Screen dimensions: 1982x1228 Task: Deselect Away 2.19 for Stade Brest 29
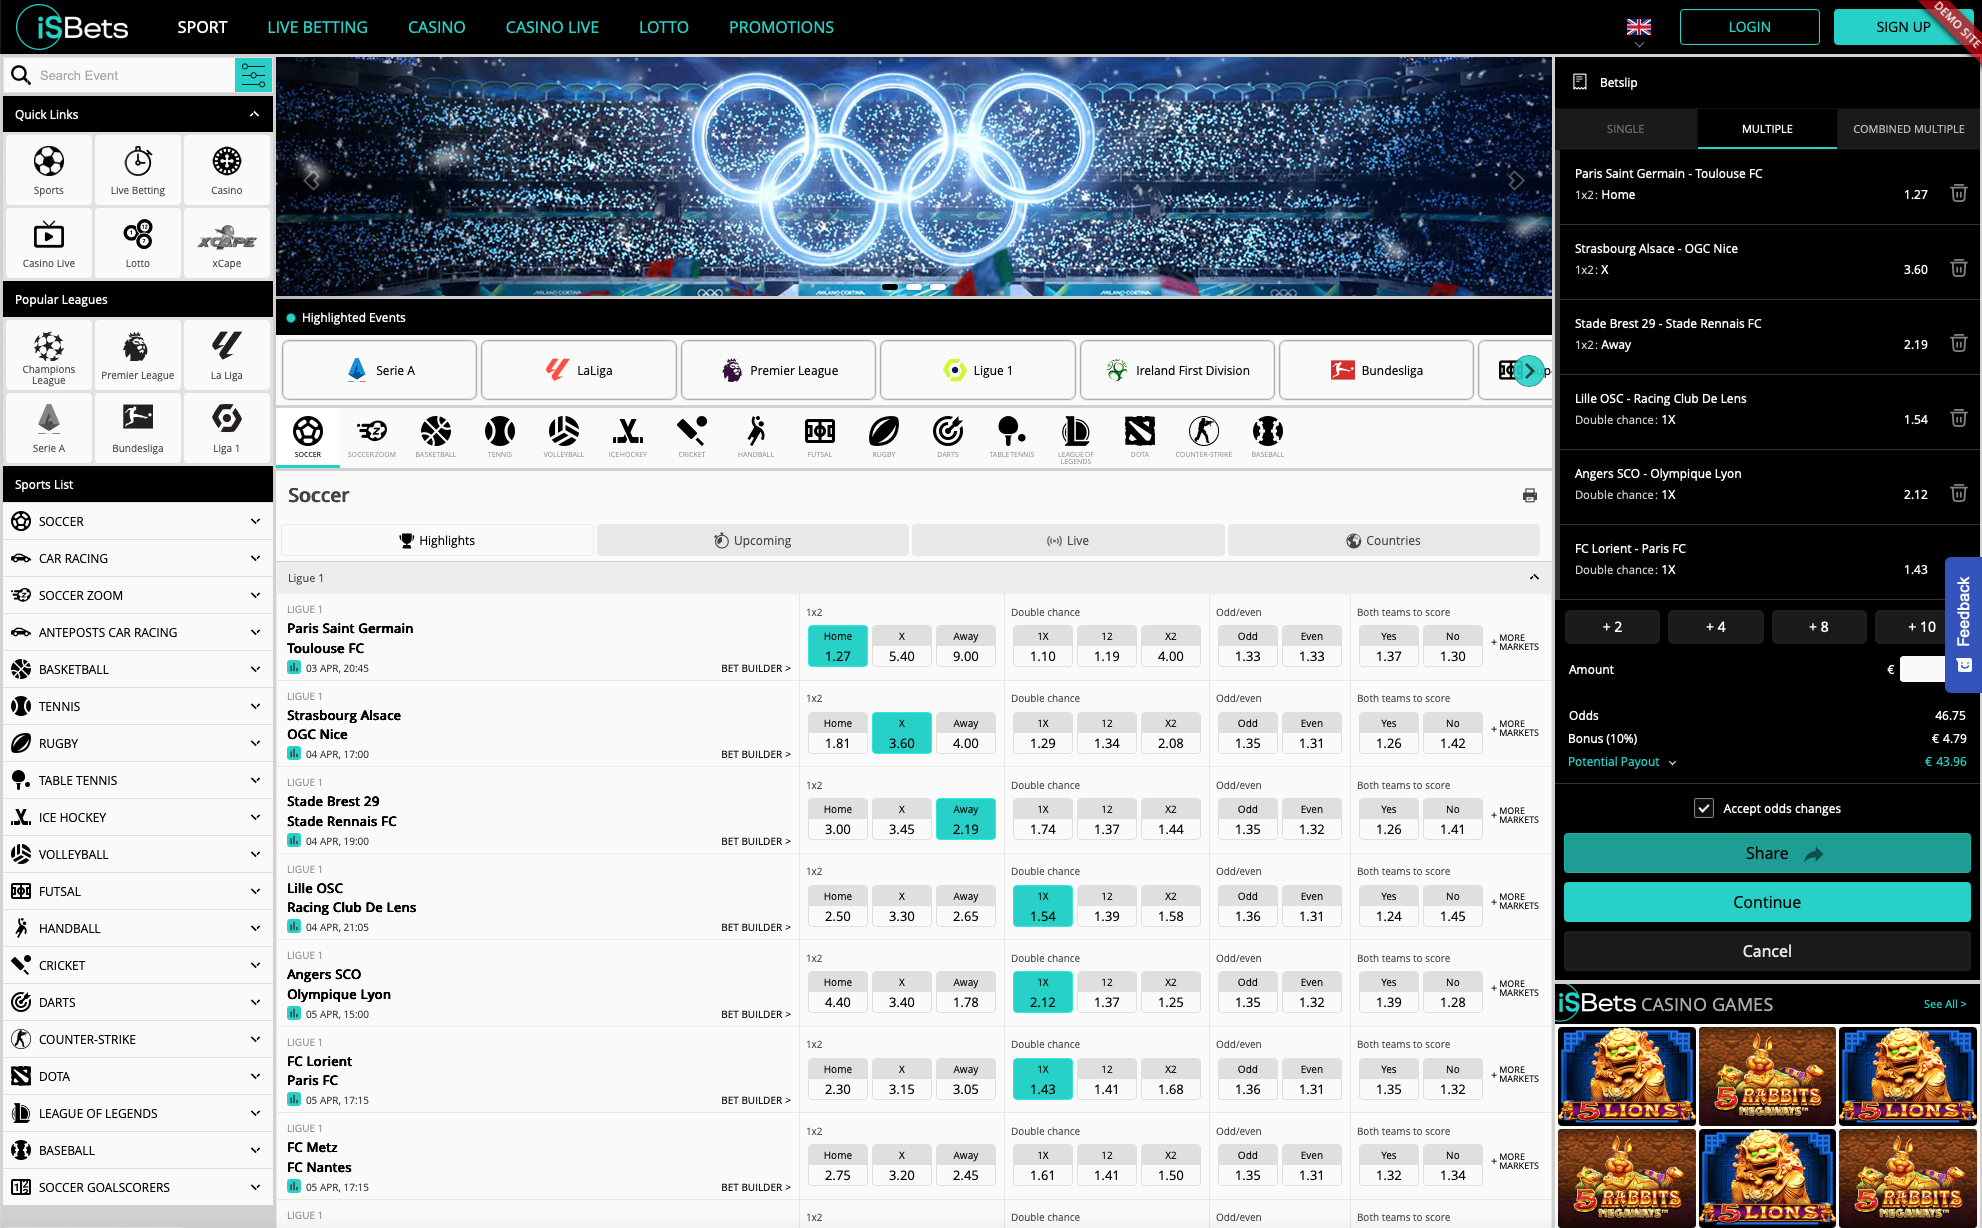coord(966,820)
